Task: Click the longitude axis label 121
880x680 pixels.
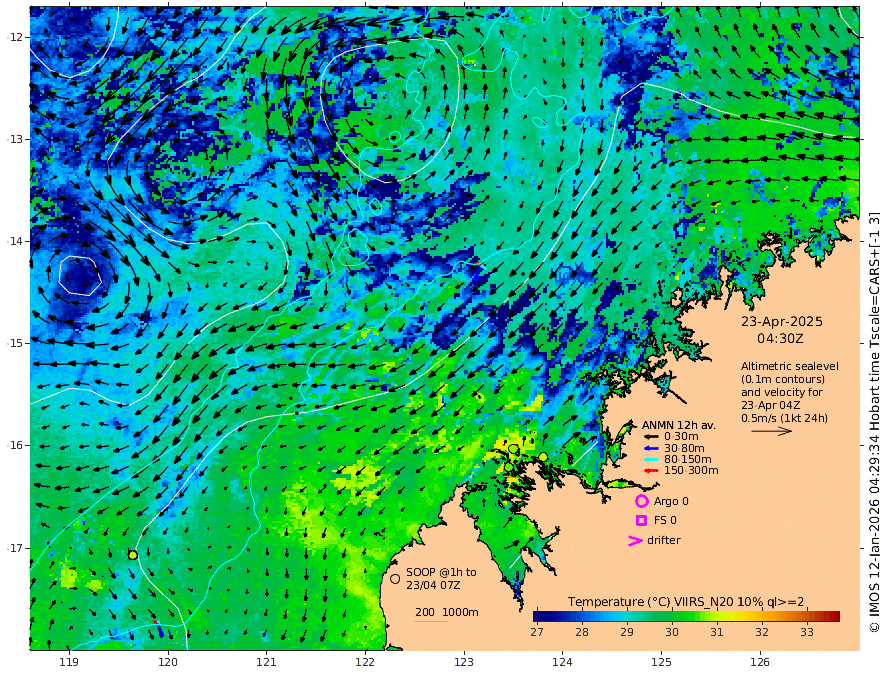Action: tap(267, 662)
